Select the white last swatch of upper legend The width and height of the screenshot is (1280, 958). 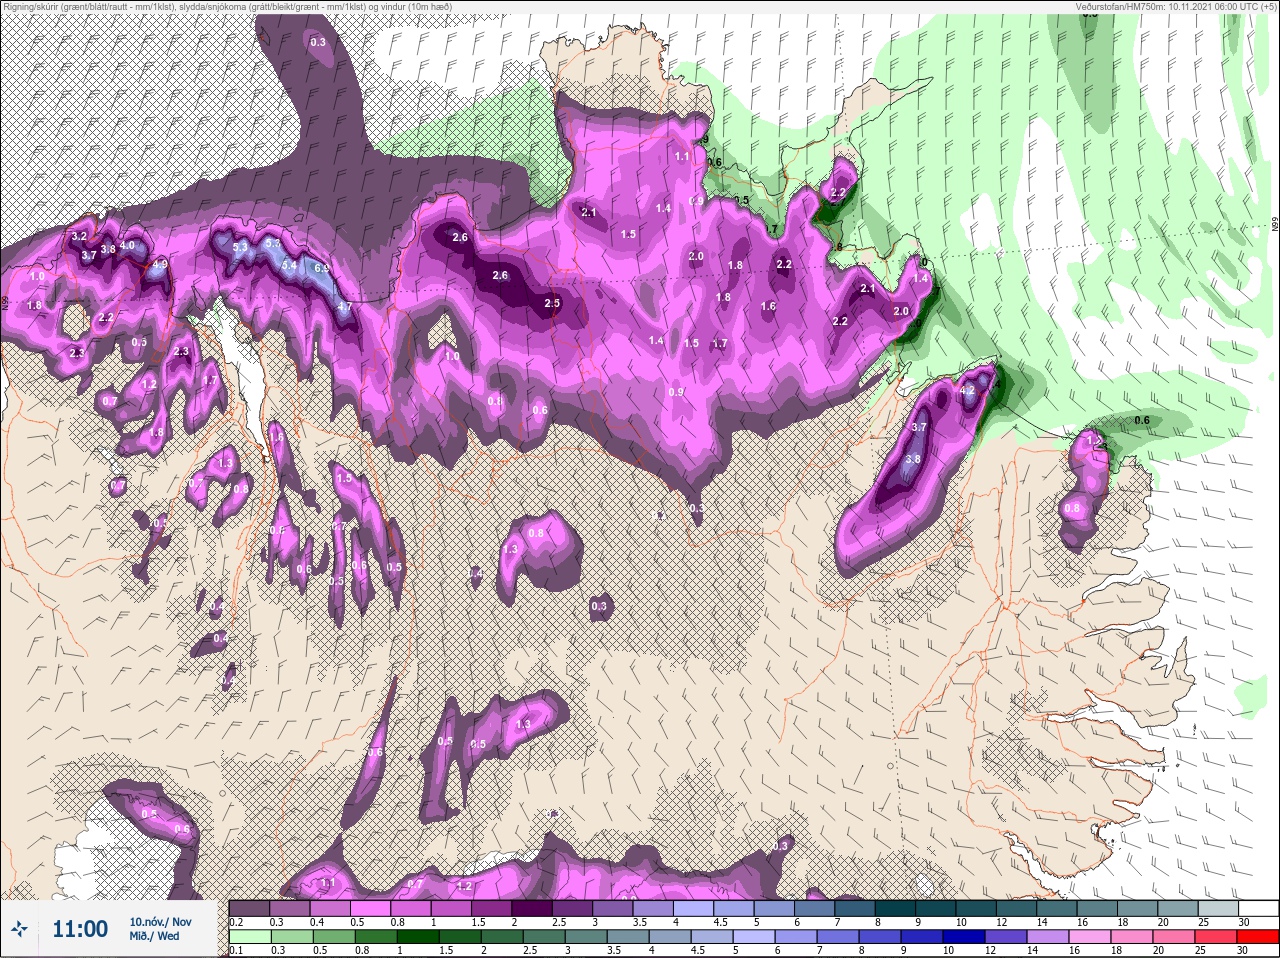click(x=1257, y=909)
